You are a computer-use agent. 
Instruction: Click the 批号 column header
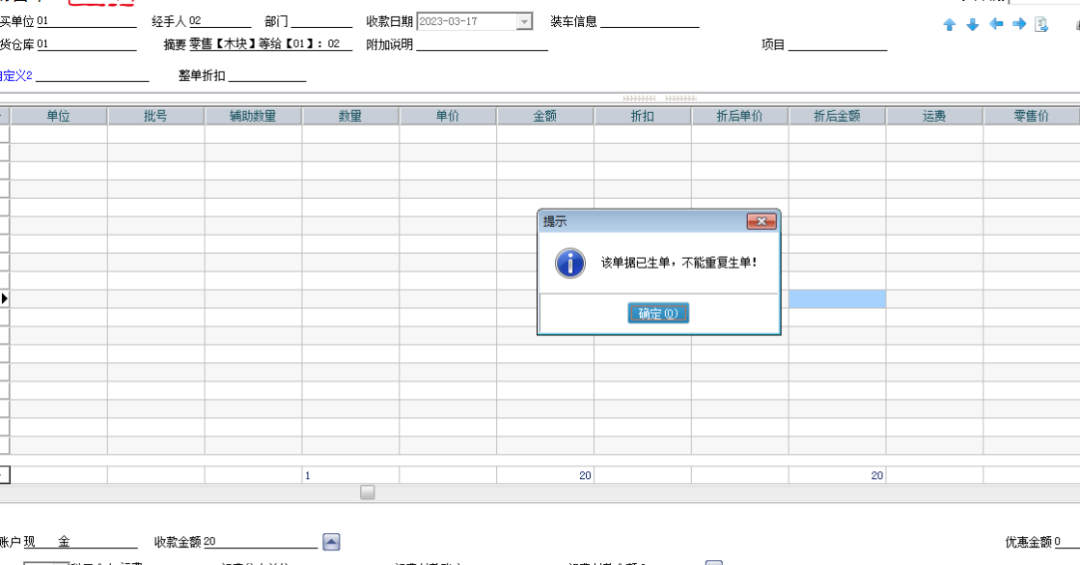click(x=156, y=116)
